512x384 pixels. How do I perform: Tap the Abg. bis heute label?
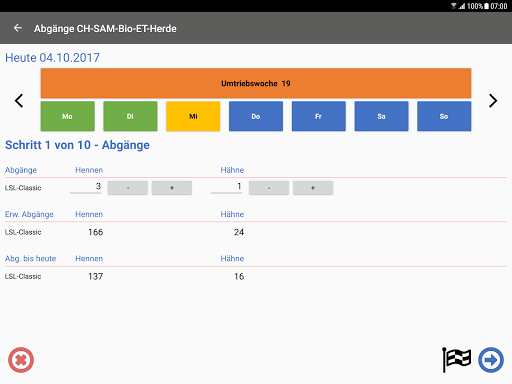(30, 259)
